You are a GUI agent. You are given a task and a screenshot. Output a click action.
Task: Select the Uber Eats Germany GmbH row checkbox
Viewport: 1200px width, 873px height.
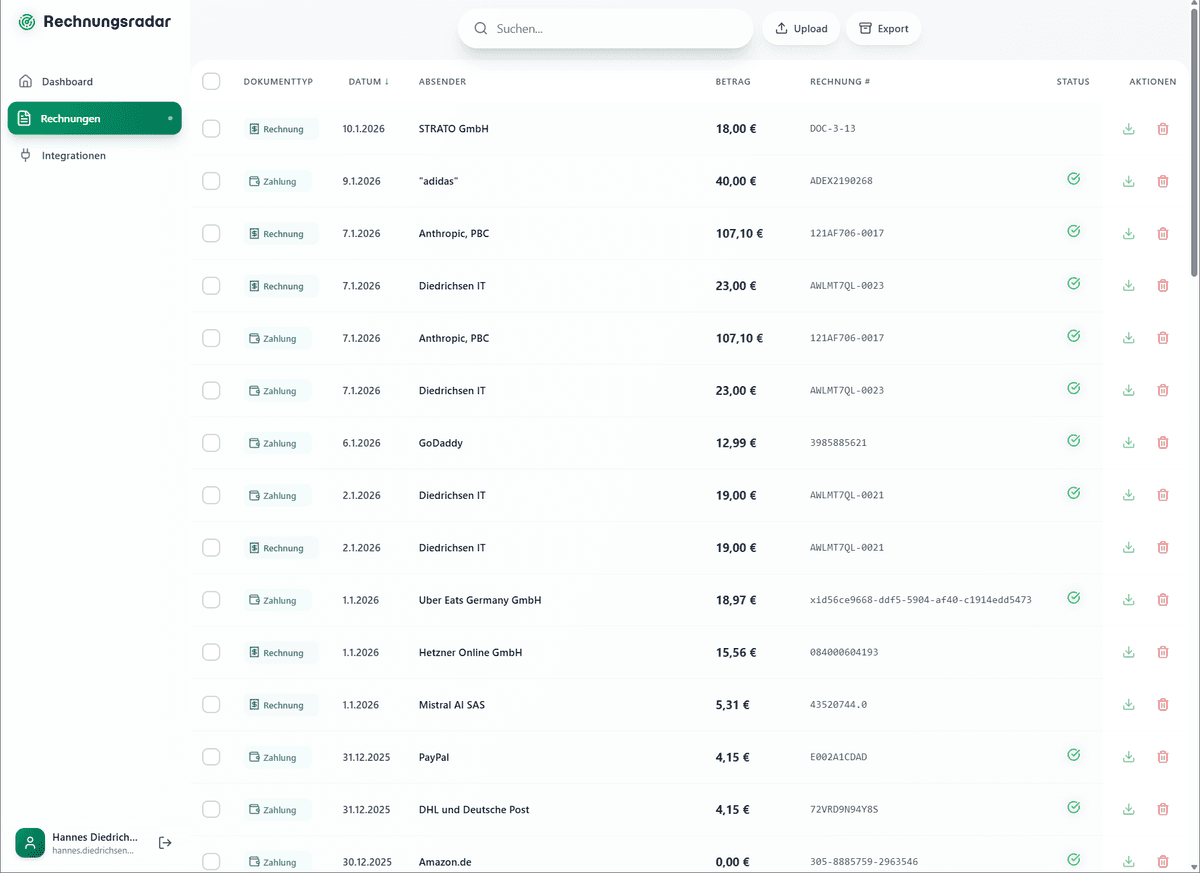click(x=211, y=599)
